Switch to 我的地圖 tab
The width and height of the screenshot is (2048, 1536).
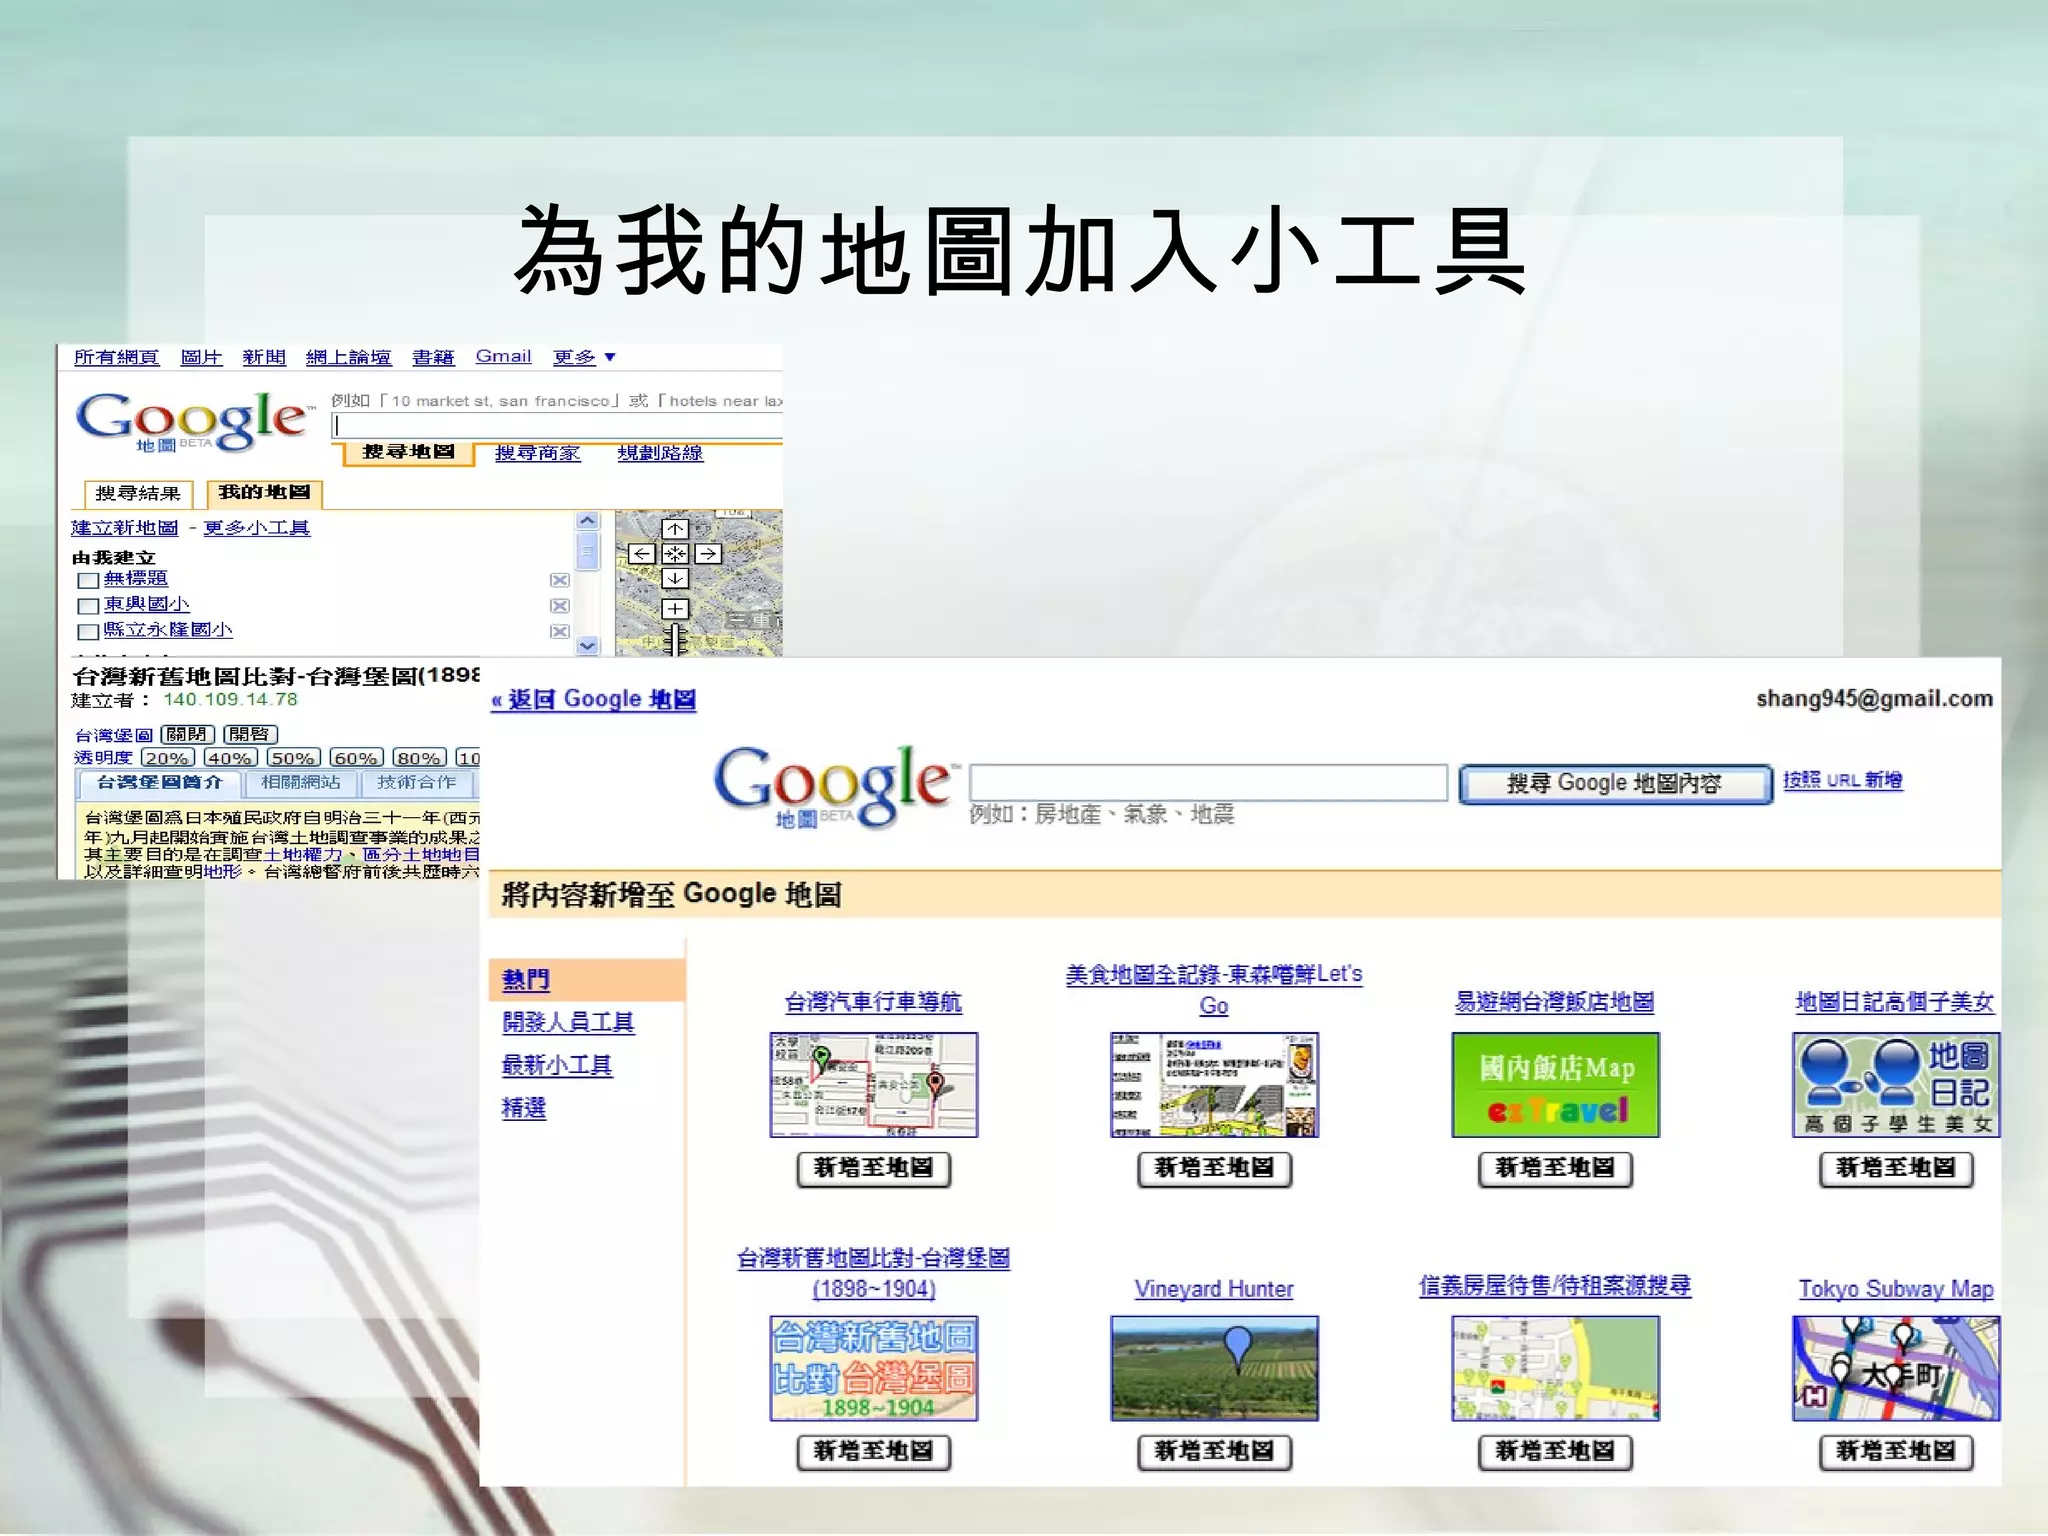tap(265, 493)
